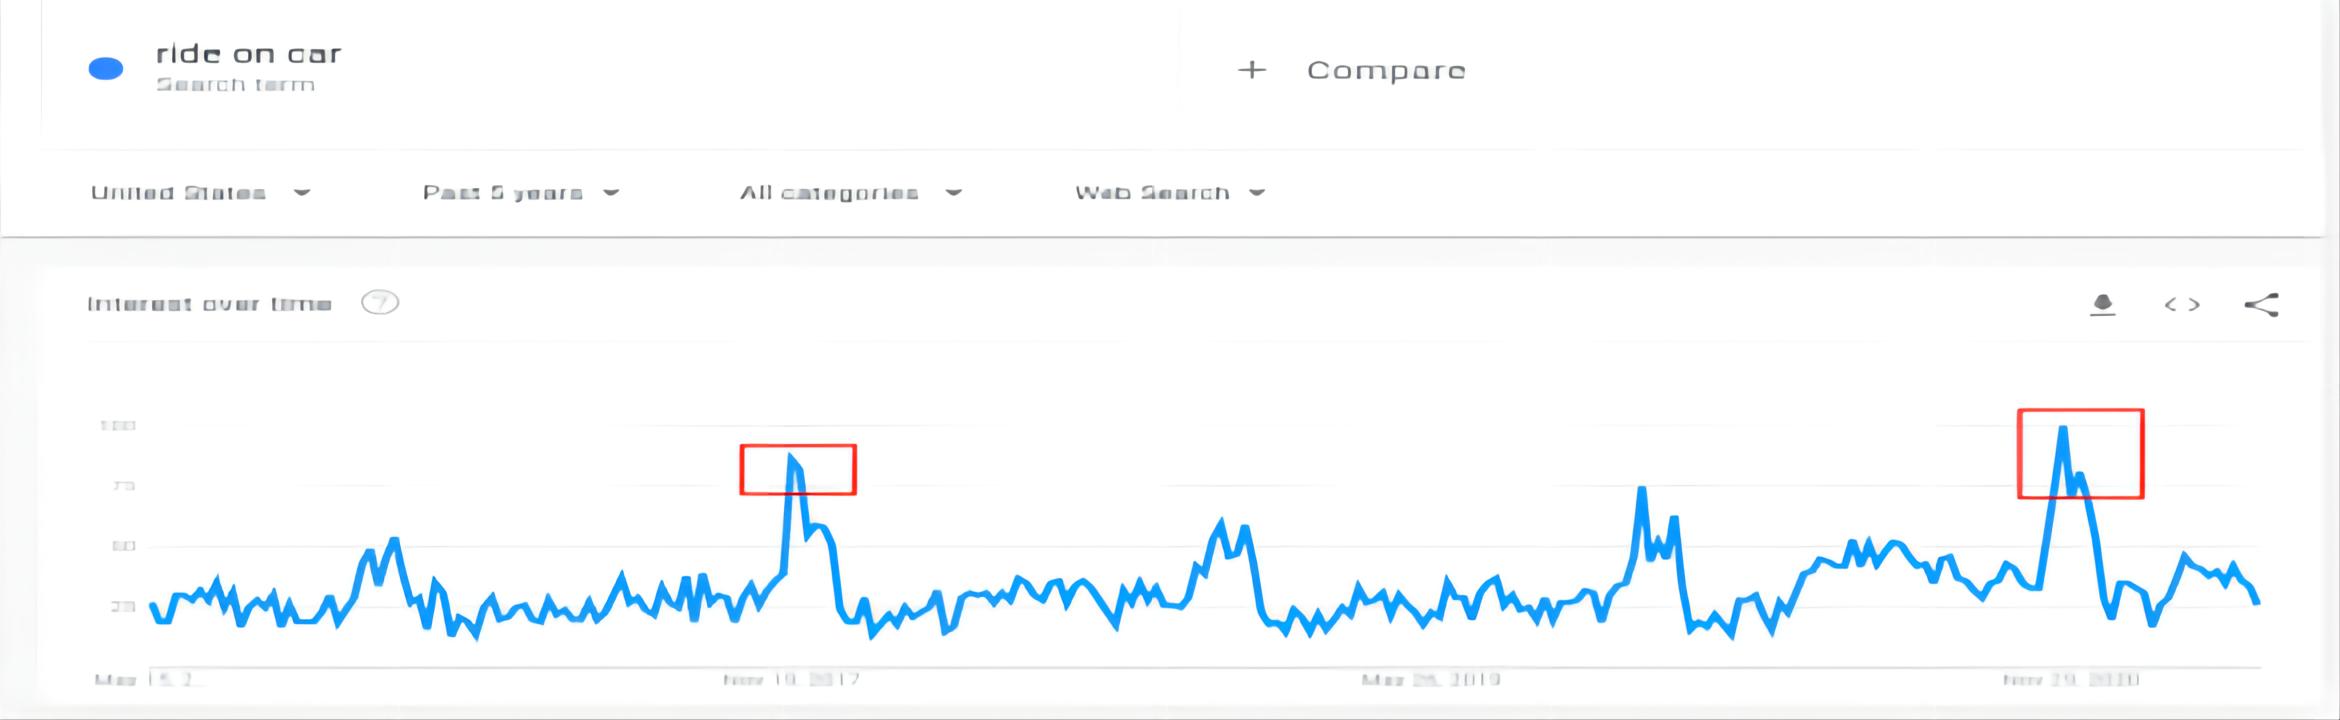The width and height of the screenshot is (2340, 720).
Task: Edit the "ride on car" search term
Action: coord(248,54)
